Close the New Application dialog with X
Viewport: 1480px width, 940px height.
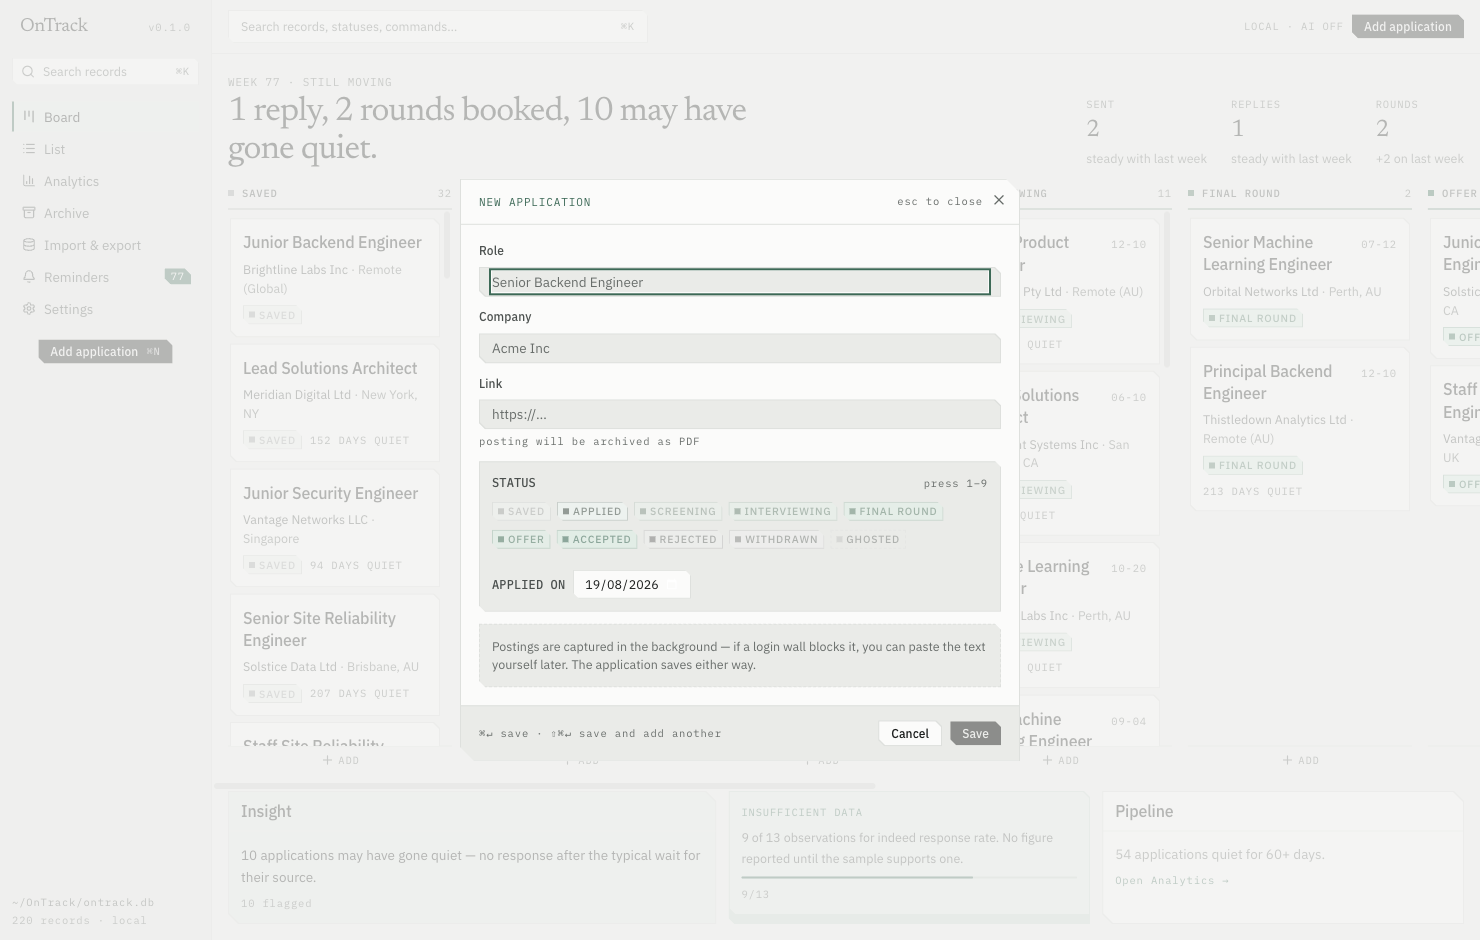(x=998, y=201)
